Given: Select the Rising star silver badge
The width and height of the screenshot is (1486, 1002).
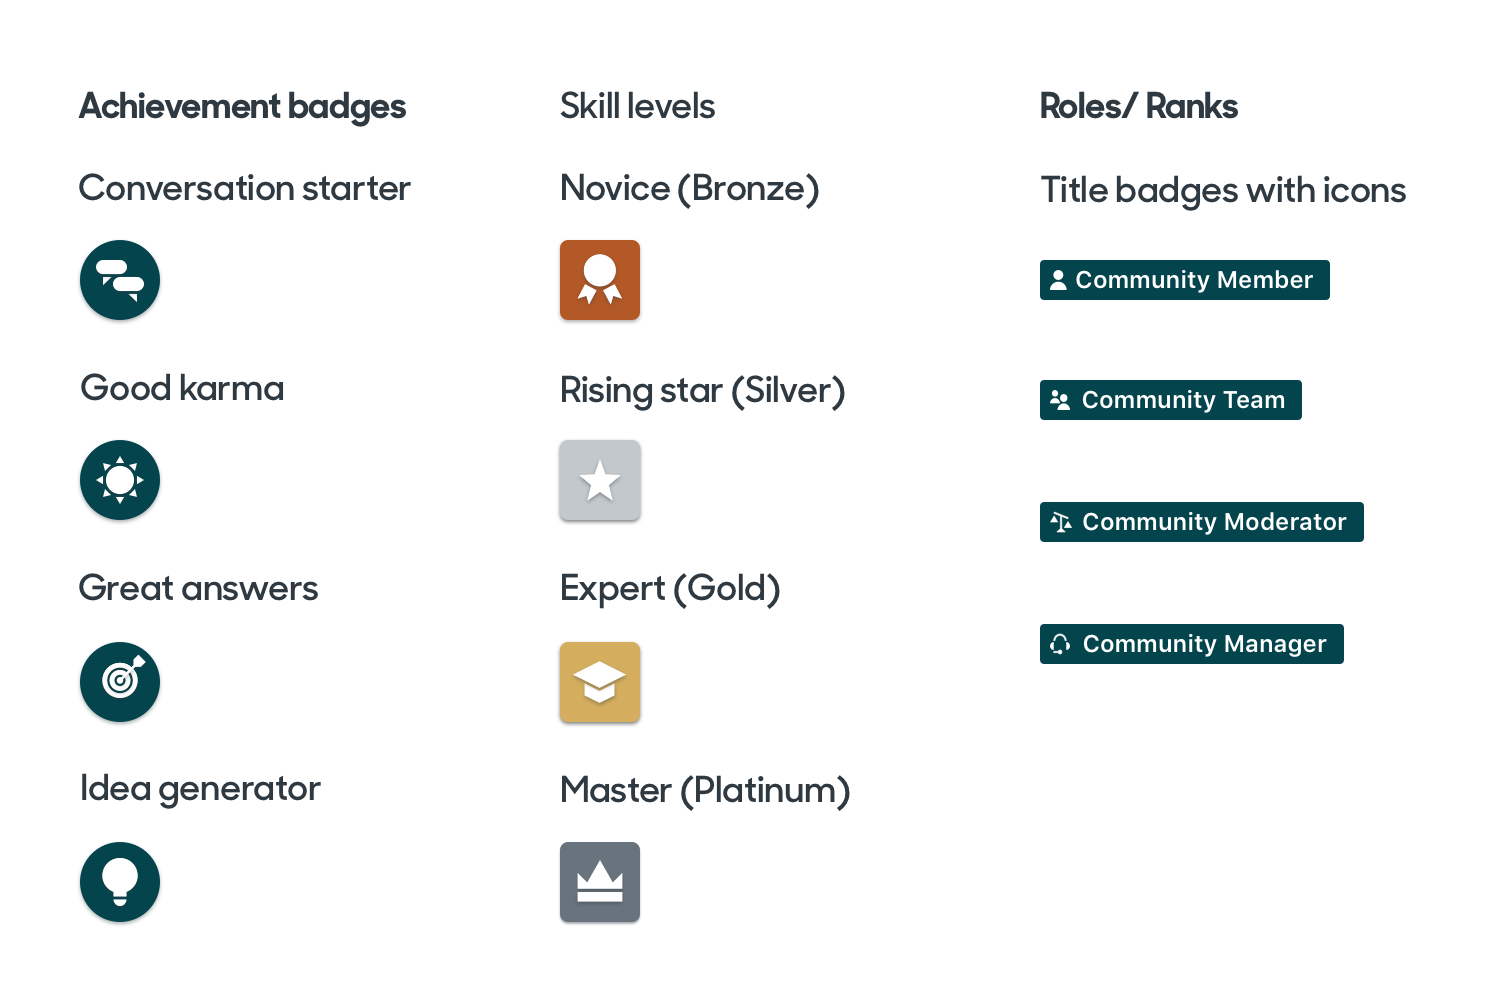Looking at the screenshot, I should (600, 480).
